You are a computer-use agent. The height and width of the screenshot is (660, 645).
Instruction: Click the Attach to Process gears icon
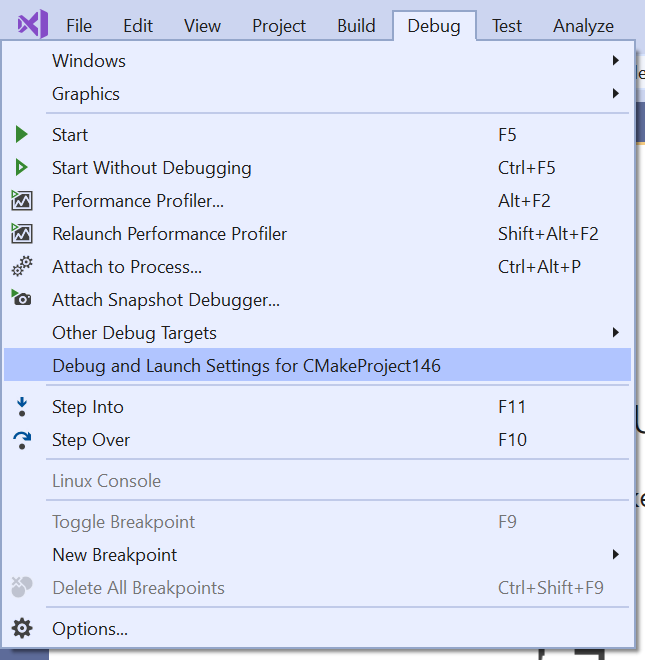[22, 266]
